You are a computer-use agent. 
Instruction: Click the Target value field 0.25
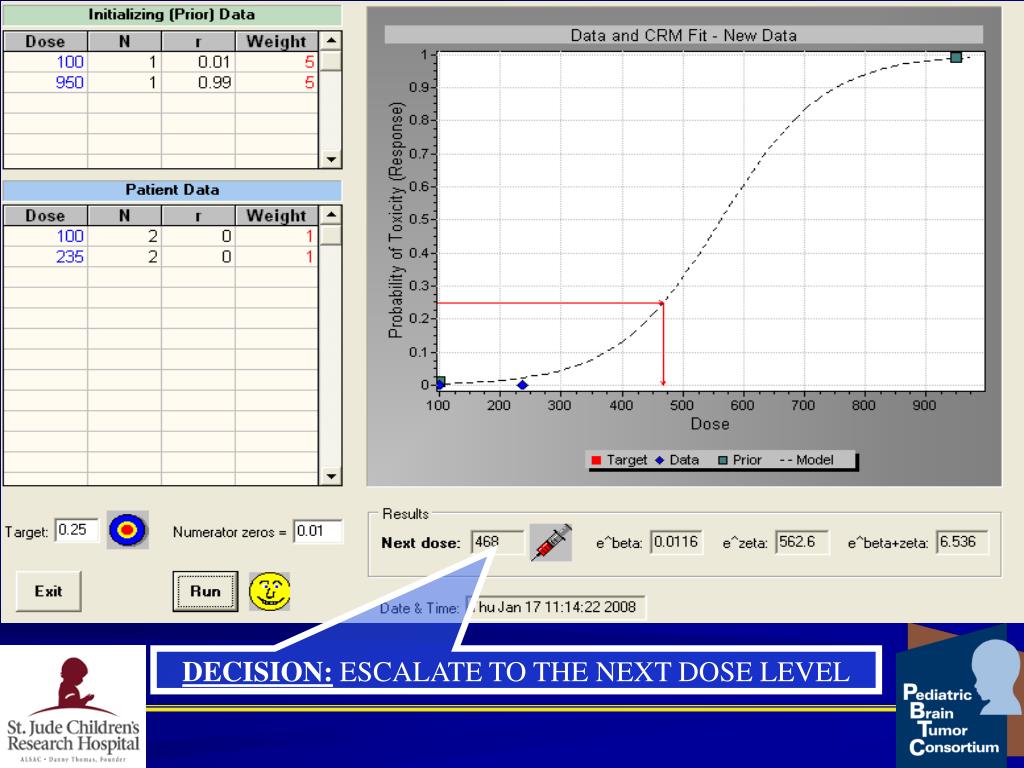77,530
